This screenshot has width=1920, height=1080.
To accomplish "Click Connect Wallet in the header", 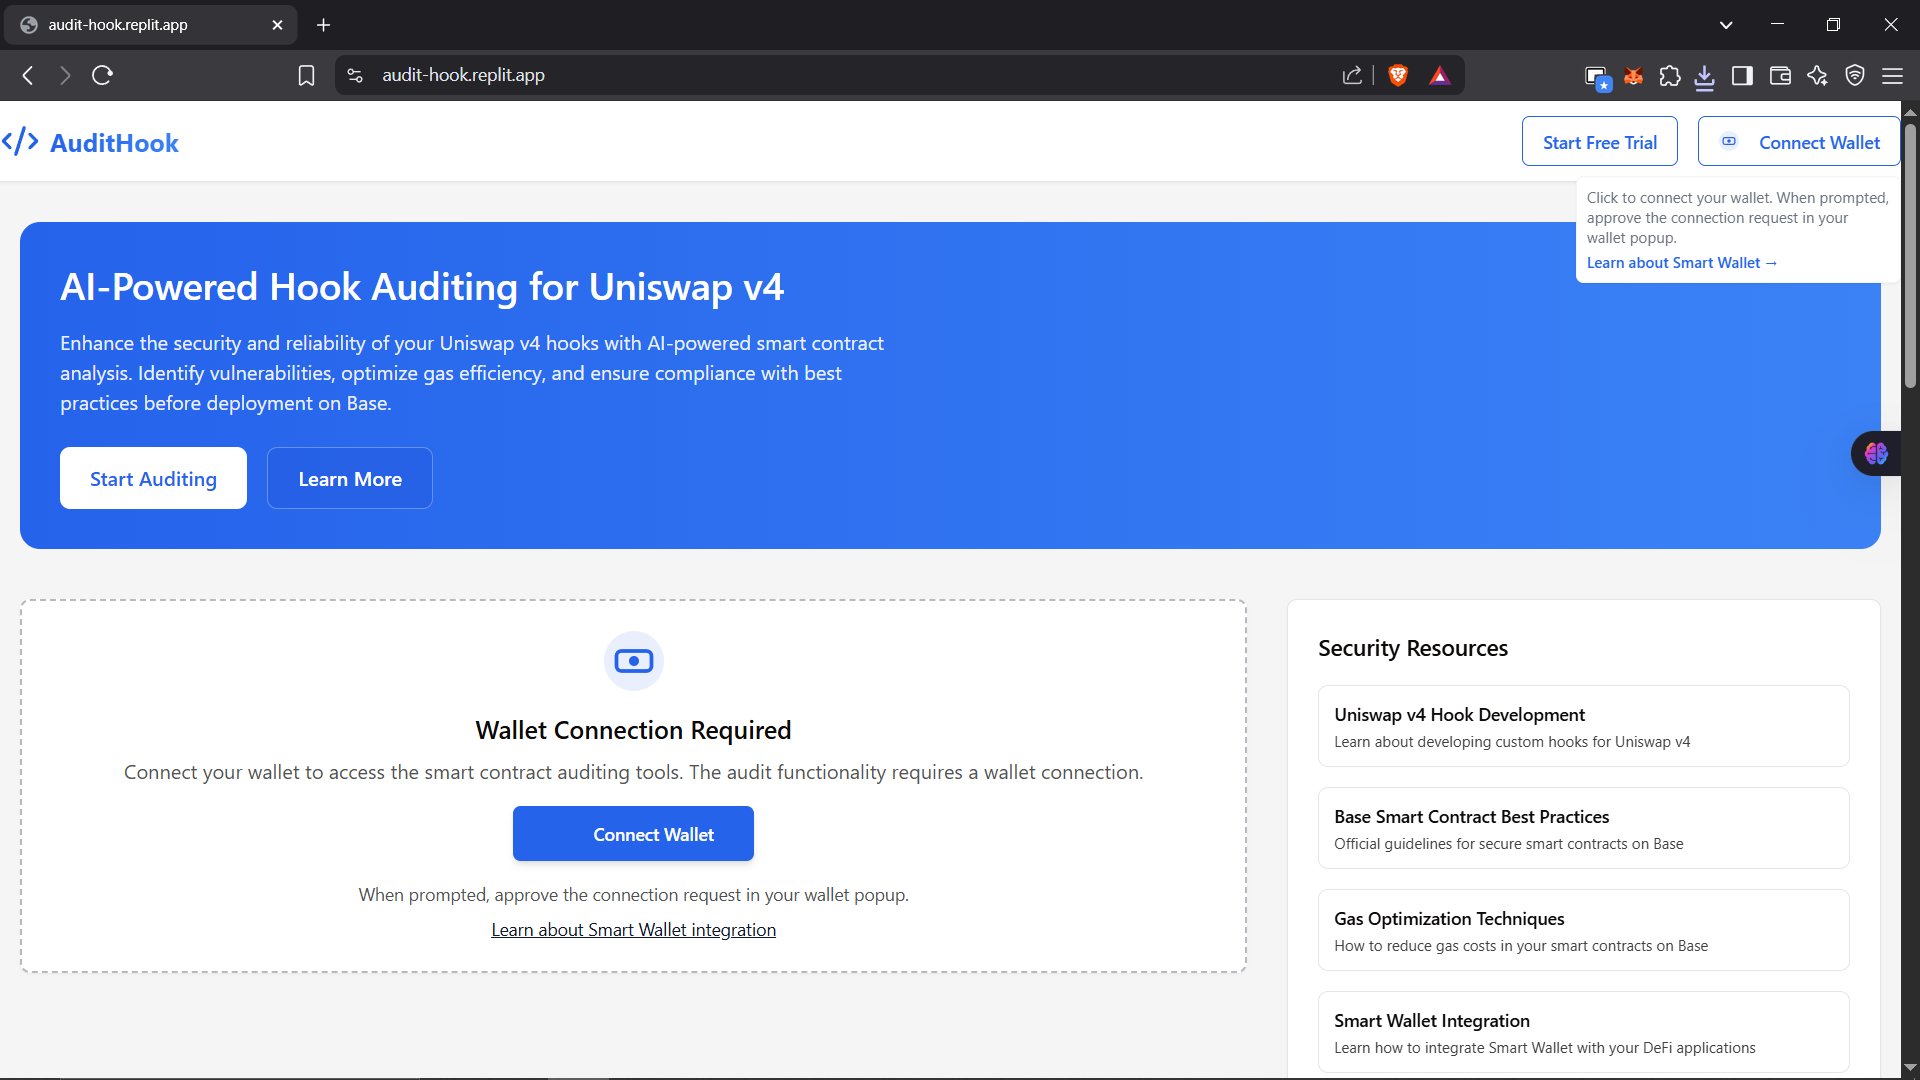I will 1798,142.
